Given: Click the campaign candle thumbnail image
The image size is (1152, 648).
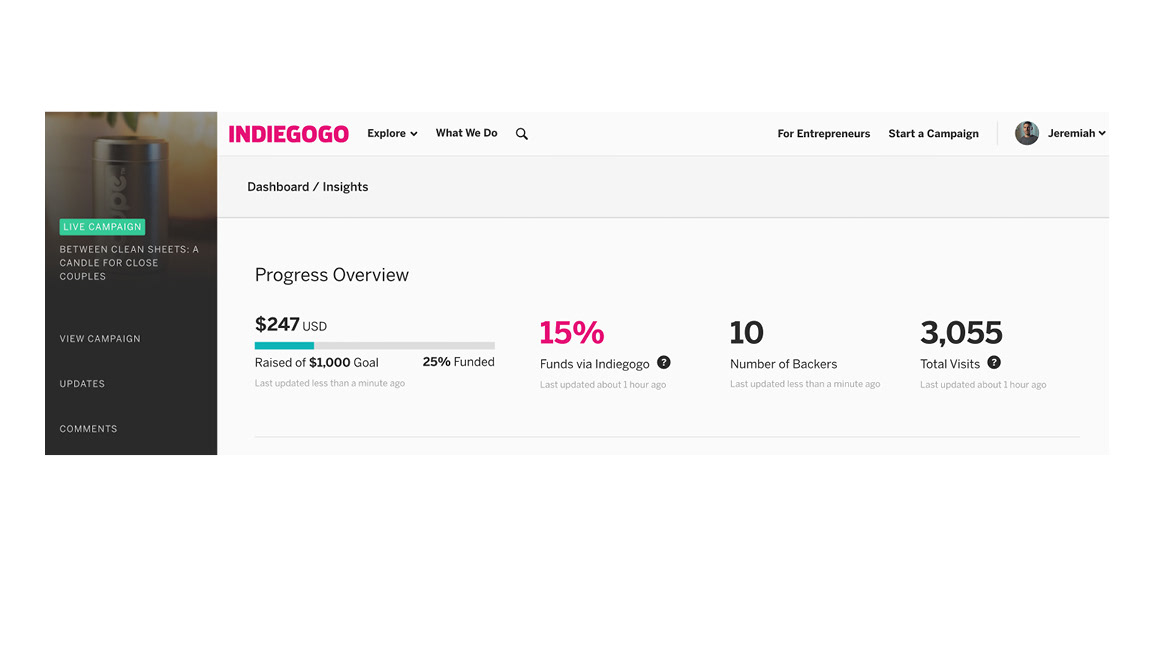Looking at the screenshot, I should click(x=131, y=165).
